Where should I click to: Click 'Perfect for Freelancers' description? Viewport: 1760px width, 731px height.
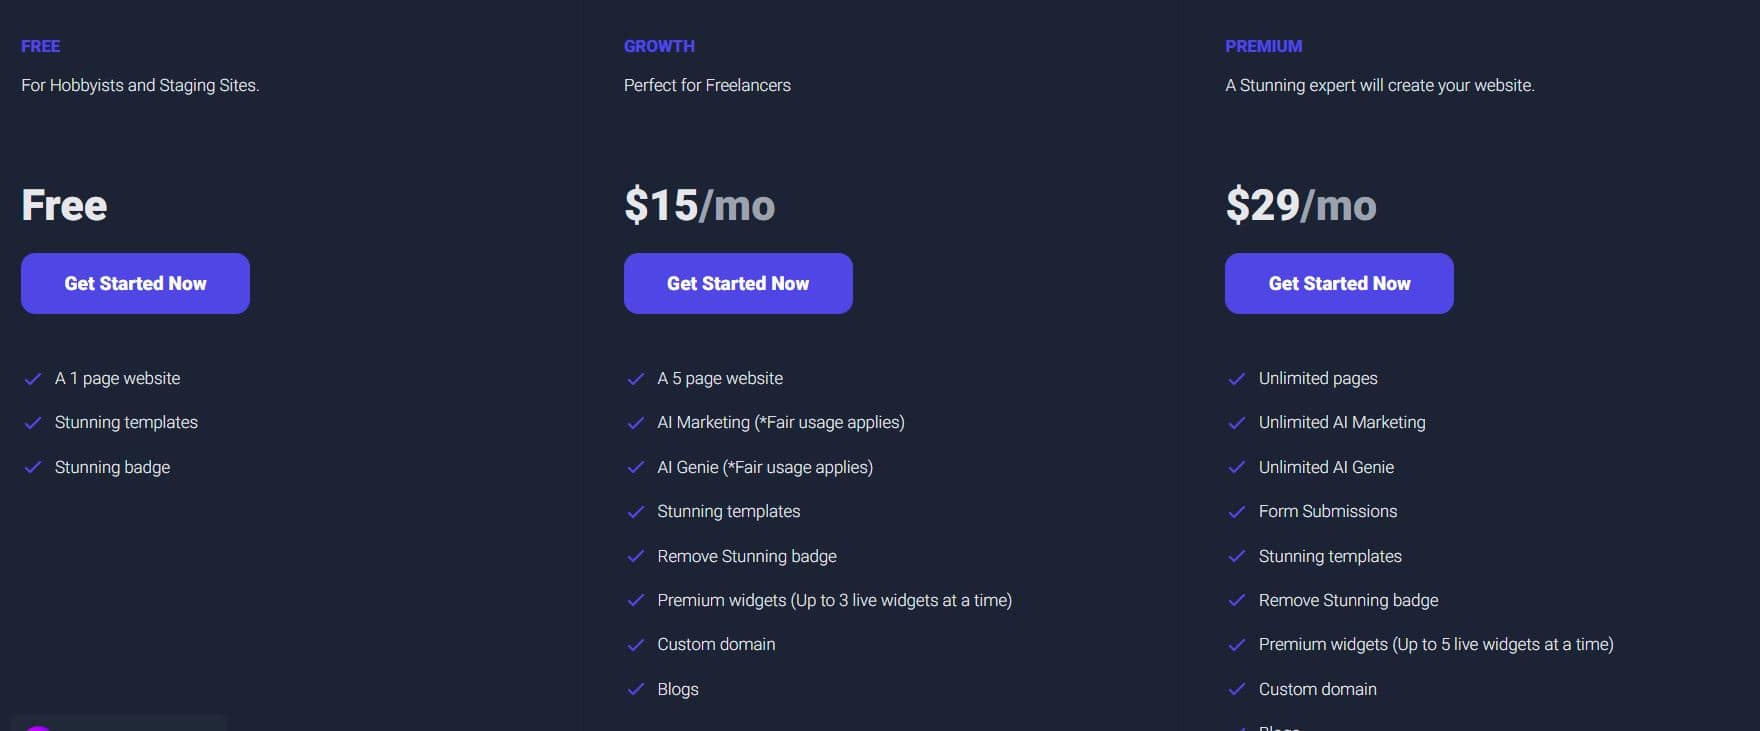click(x=706, y=85)
